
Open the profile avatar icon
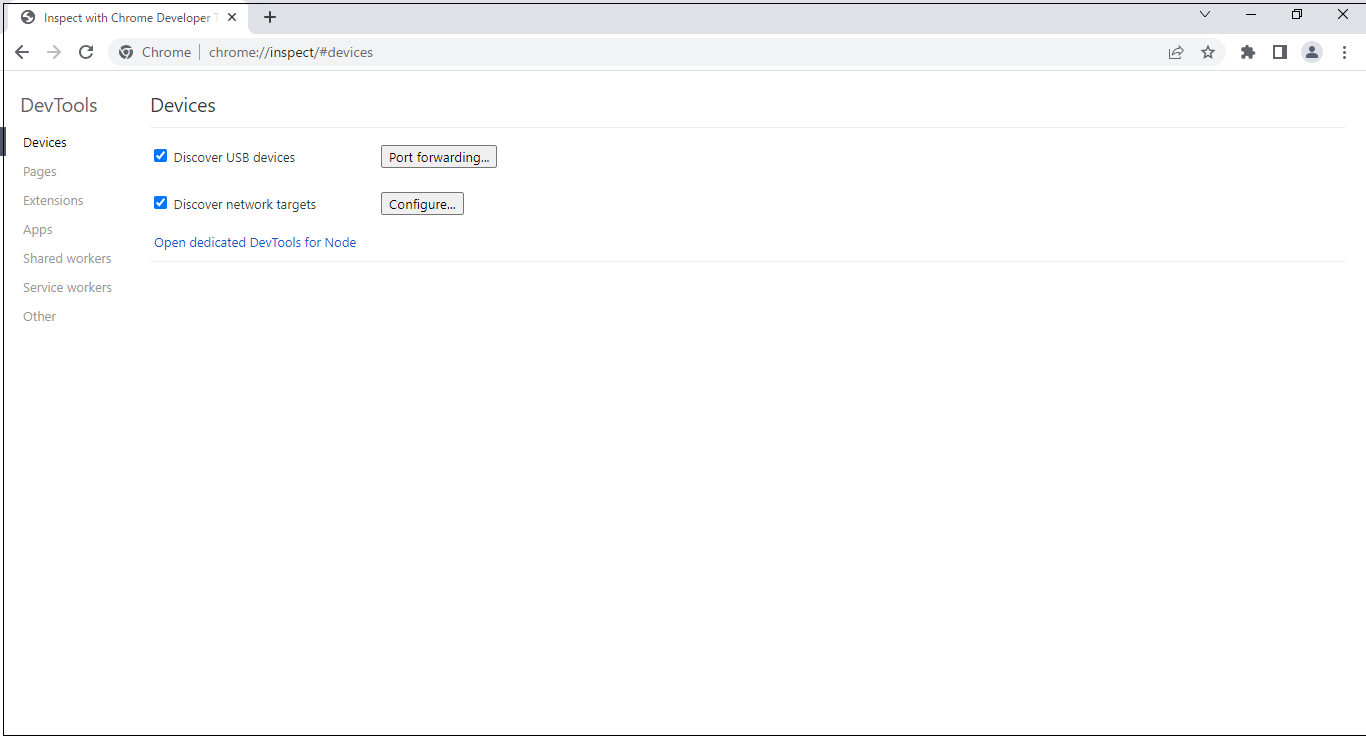click(1311, 52)
